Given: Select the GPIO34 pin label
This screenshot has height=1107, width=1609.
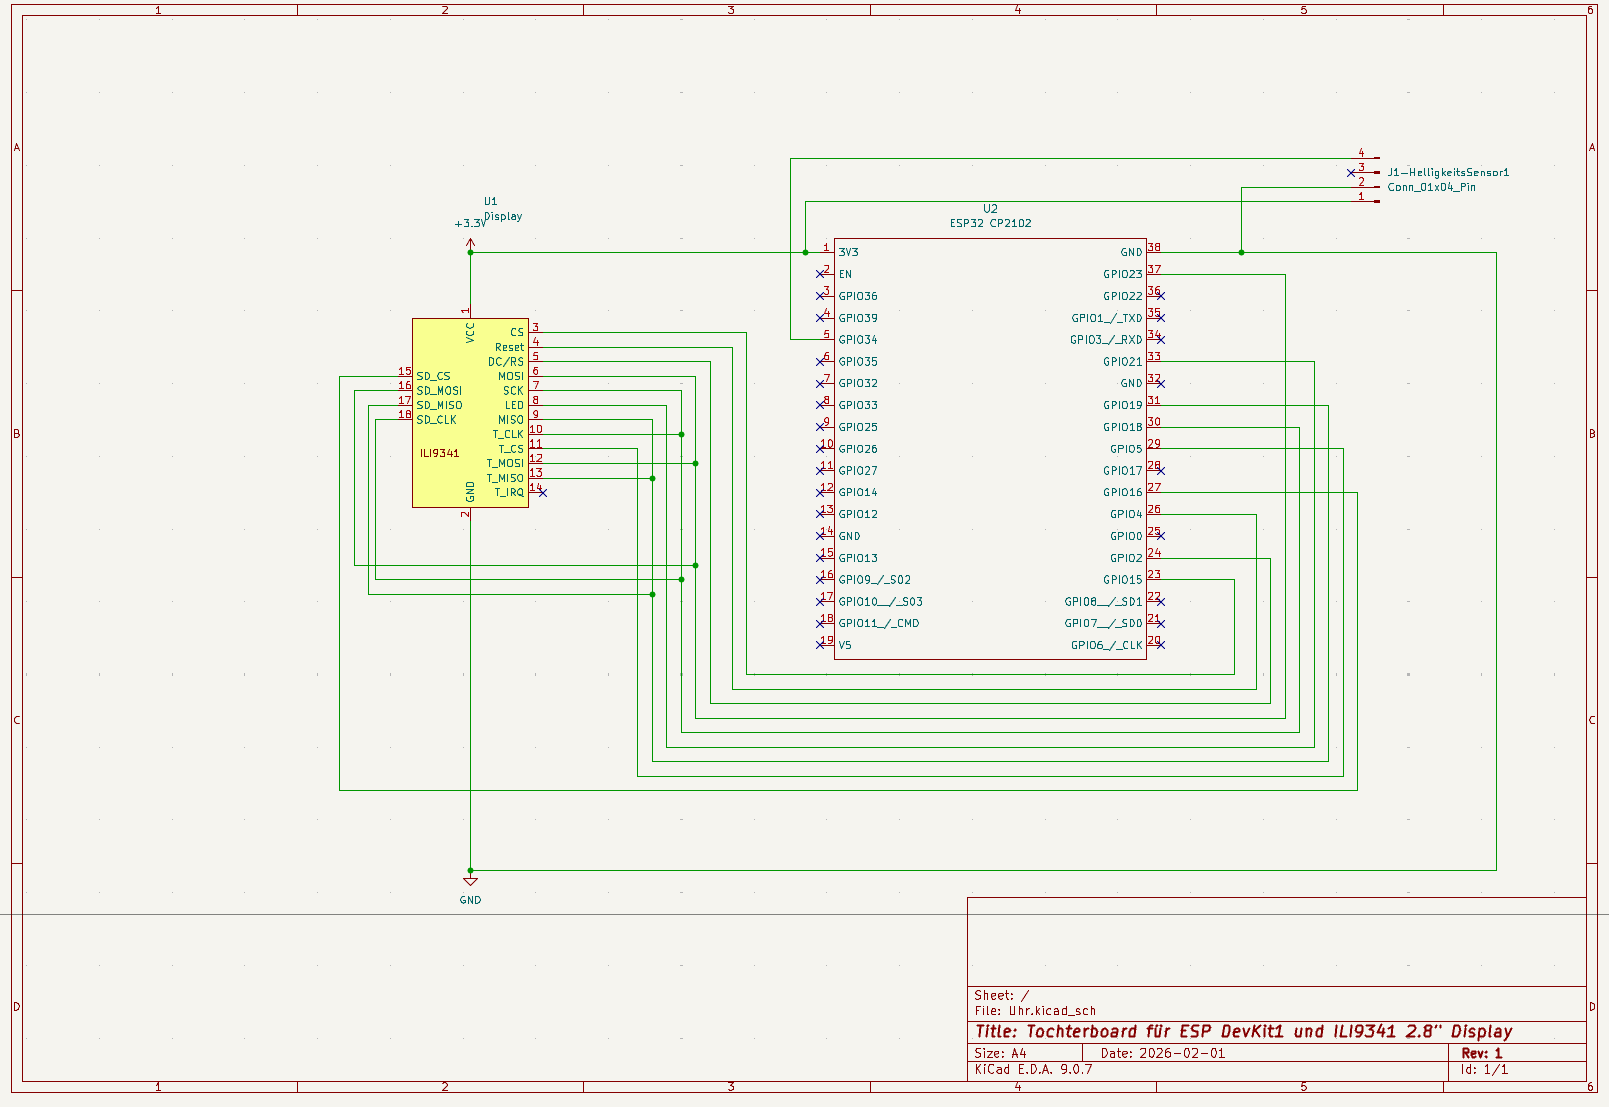Looking at the screenshot, I should [x=858, y=340].
